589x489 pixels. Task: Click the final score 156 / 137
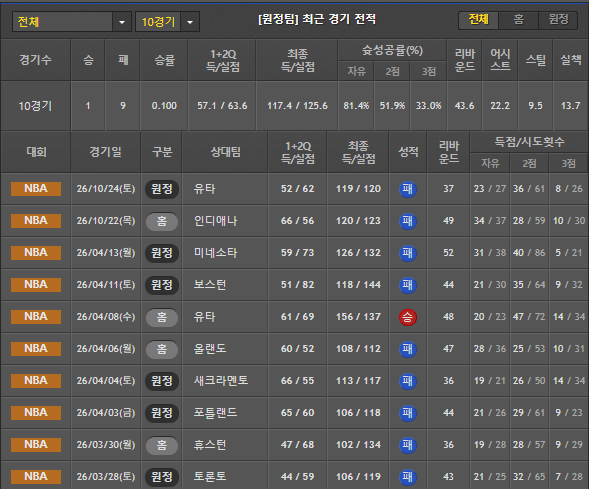[358, 317]
